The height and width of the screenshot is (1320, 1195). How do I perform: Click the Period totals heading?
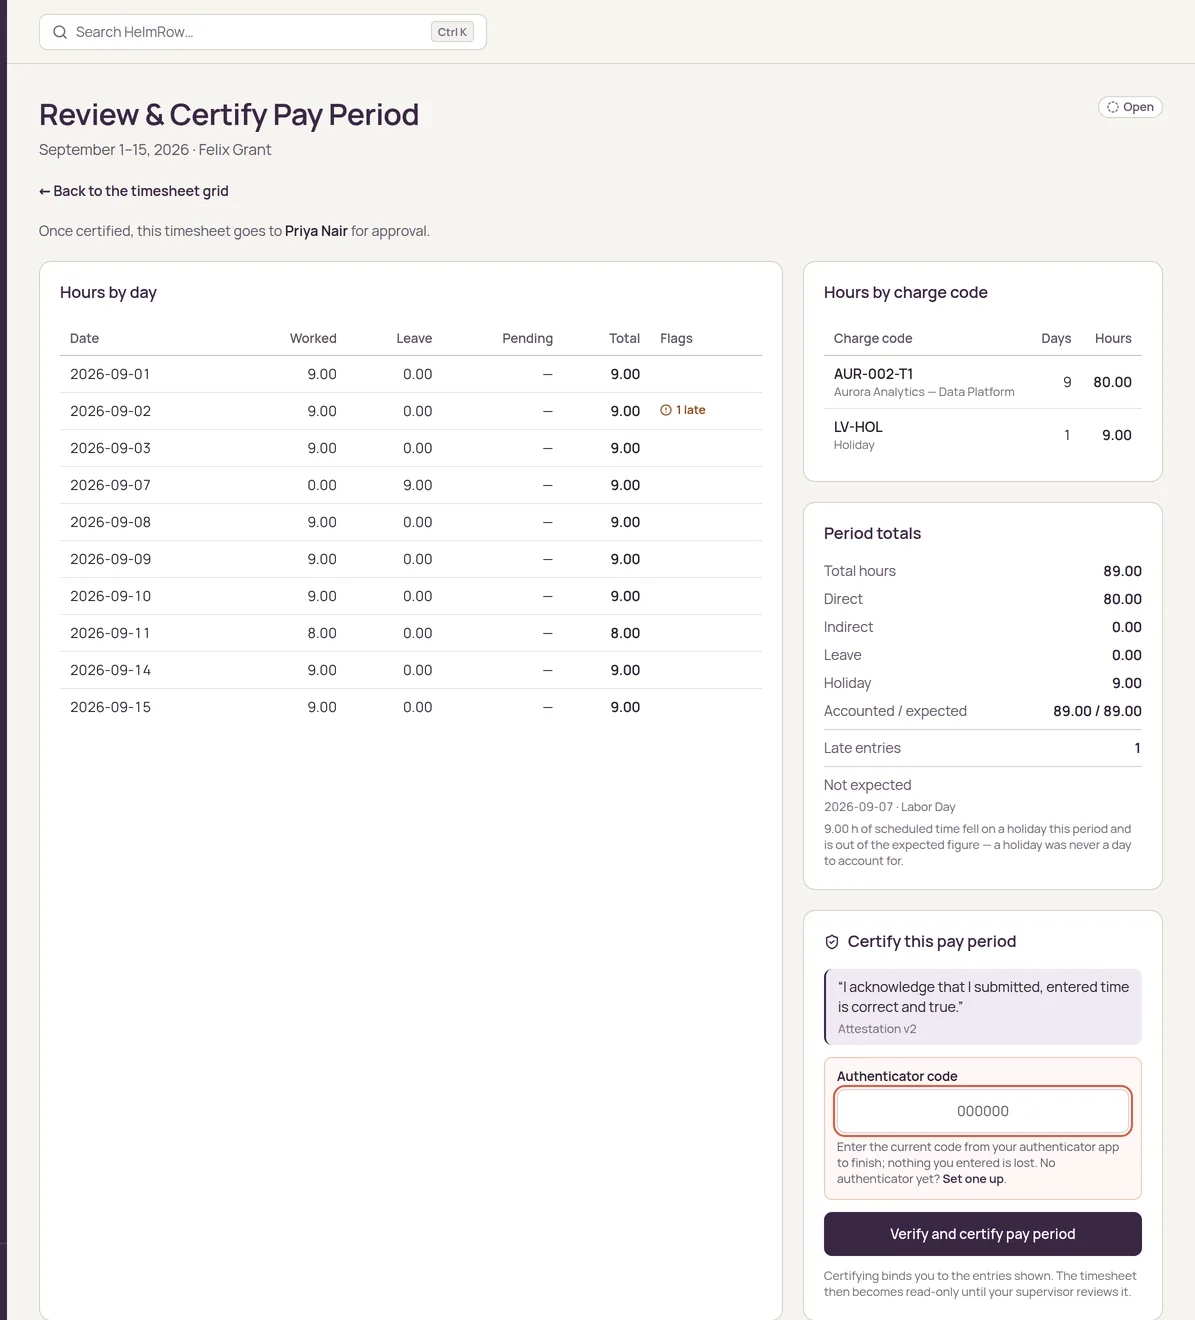(x=872, y=533)
